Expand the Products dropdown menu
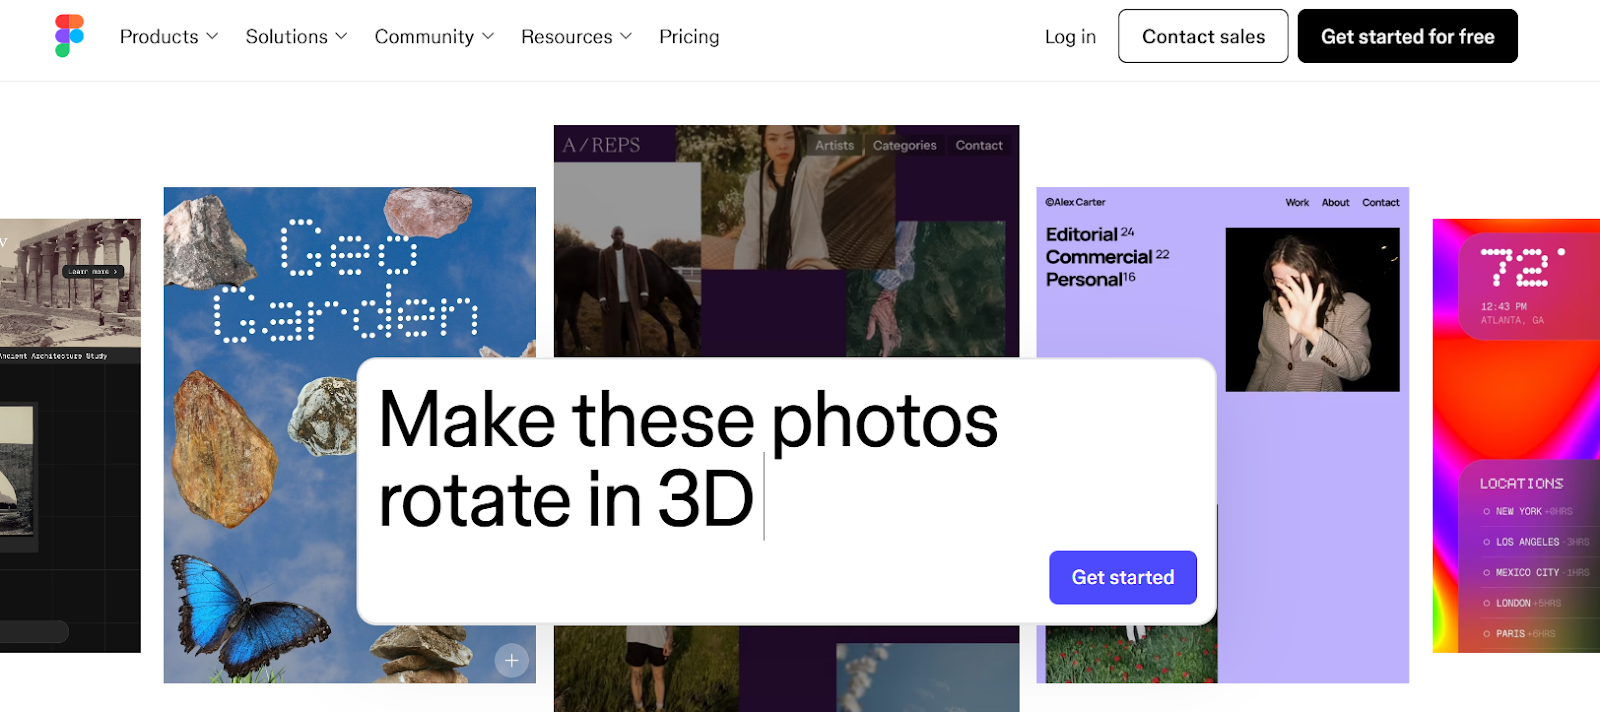This screenshot has height=712, width=1600. point(168,37)
